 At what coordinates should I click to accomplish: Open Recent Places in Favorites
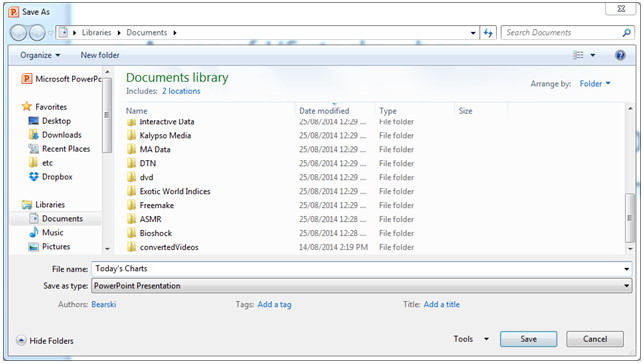[x=59, y=149]
